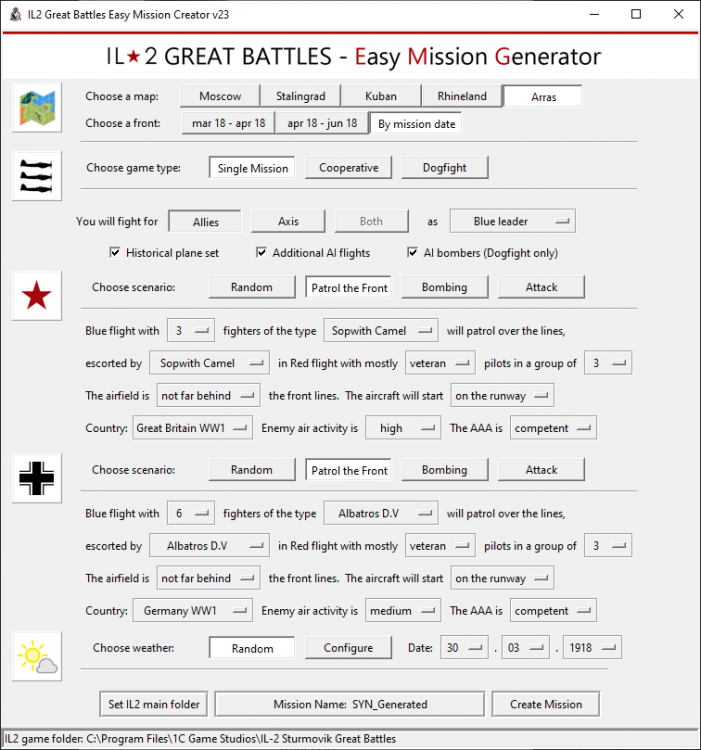Click the sun and cloud weather icon
Image resolution: width=701 pixels, height=750 pixels.
37,656
